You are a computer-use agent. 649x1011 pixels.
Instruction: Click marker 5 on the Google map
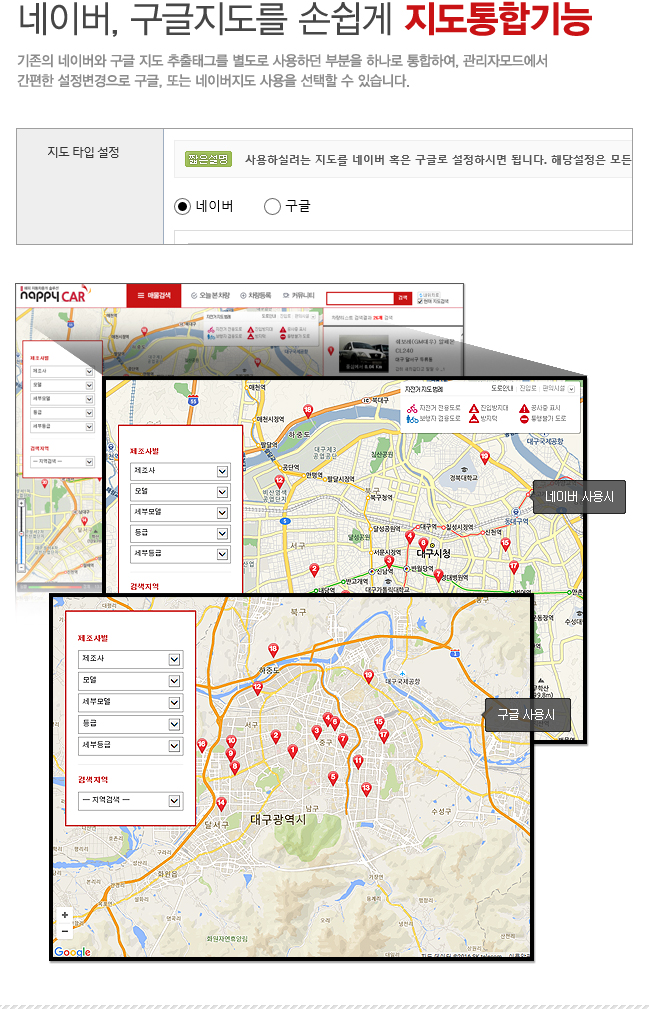pos(333,778)
